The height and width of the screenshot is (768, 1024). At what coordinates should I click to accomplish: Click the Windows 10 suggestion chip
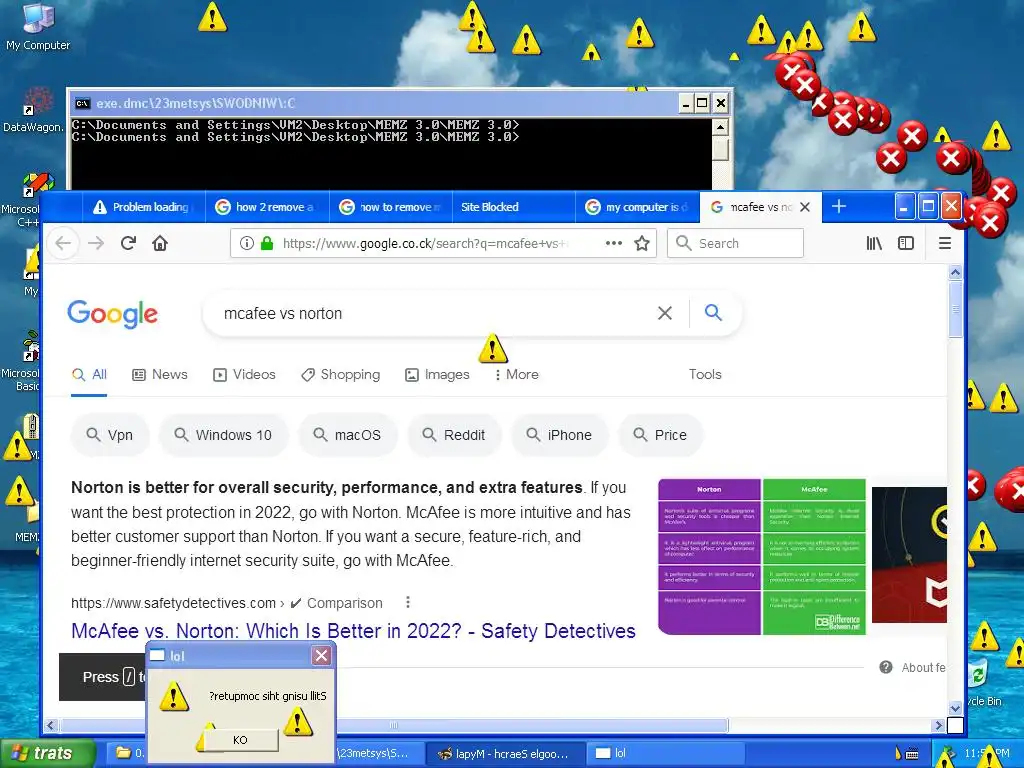tap(223, 435)
